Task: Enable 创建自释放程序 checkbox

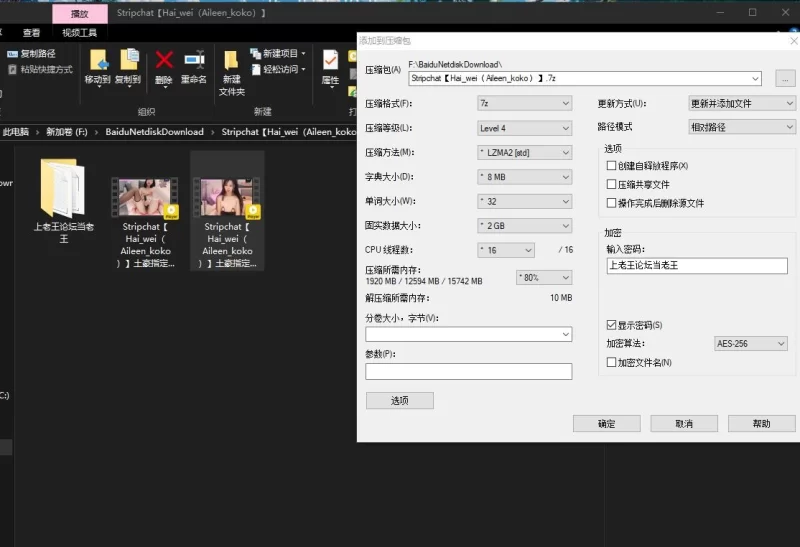Action: click(611, 165)
